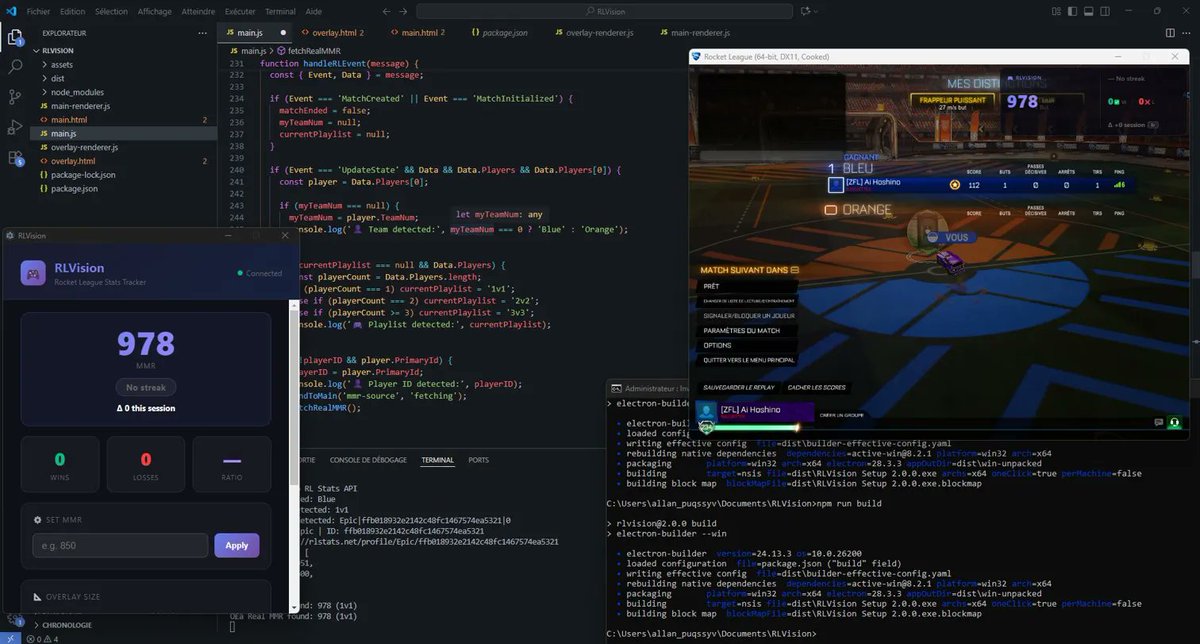Click the ruler icon beside OVERLAY SIZE
The image size is (1200, 644).
coord(36,596)
